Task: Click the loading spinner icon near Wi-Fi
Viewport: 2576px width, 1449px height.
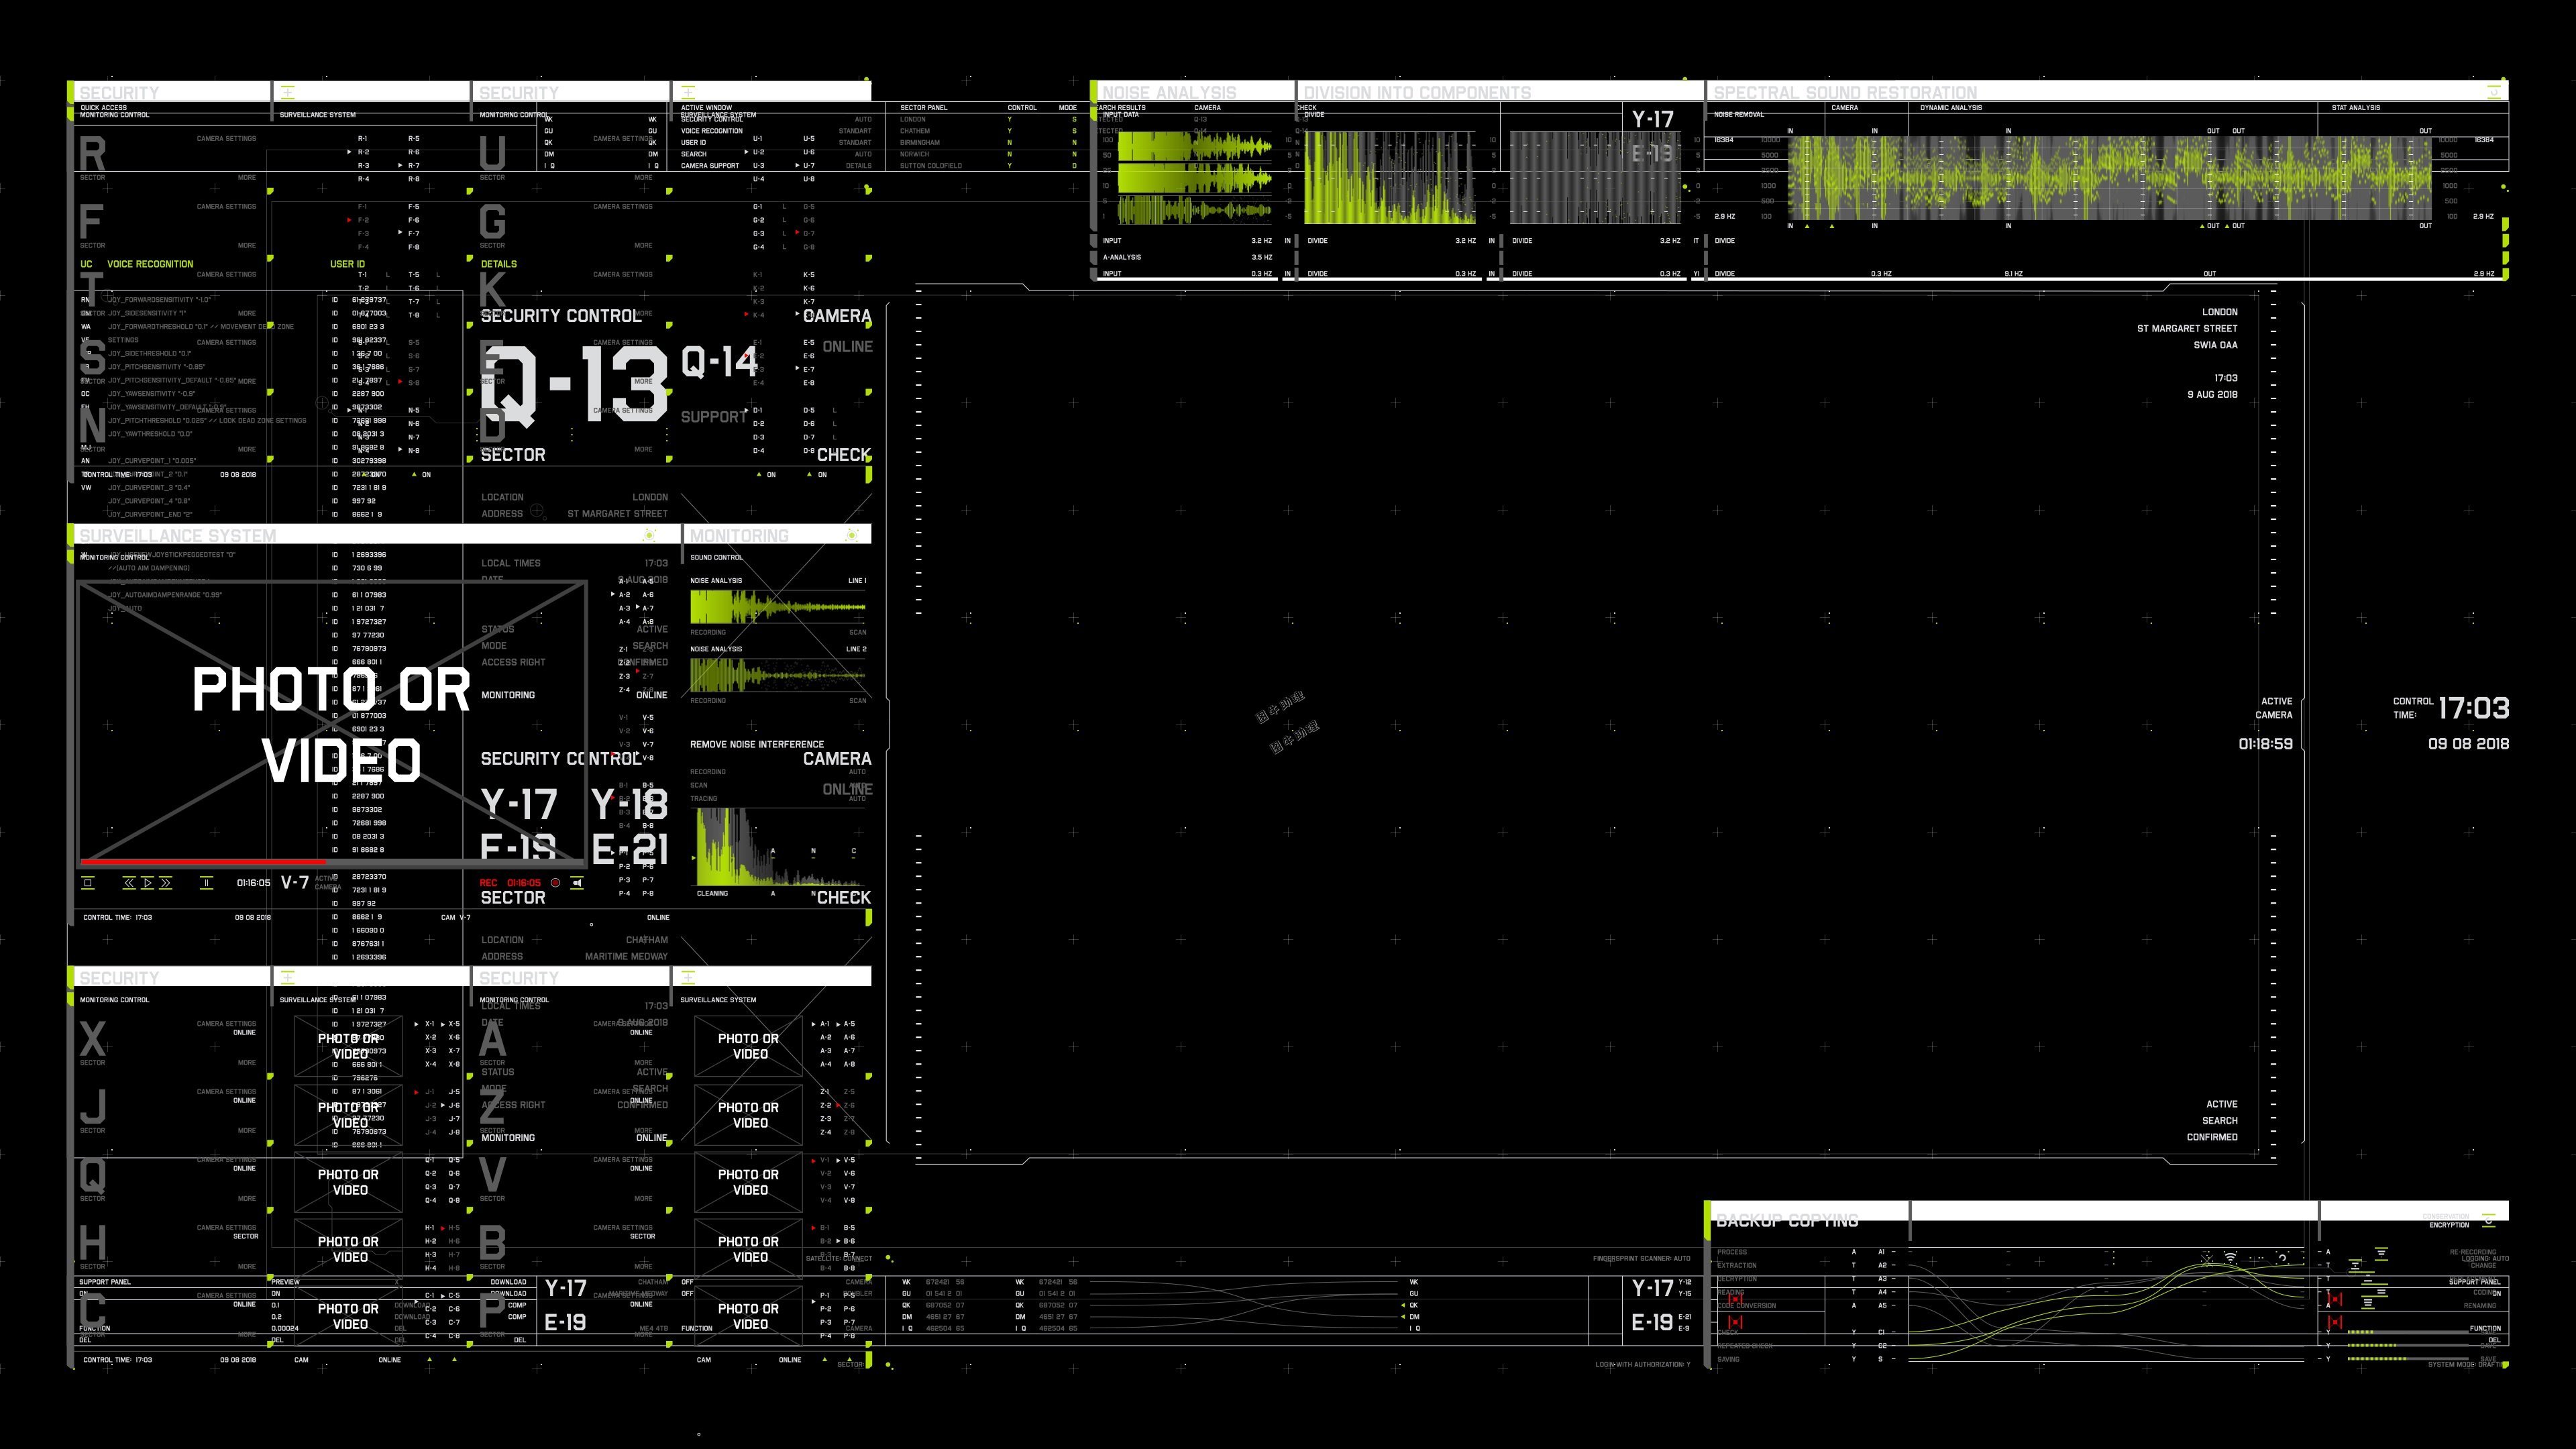Action: tap(2282, 1258)
